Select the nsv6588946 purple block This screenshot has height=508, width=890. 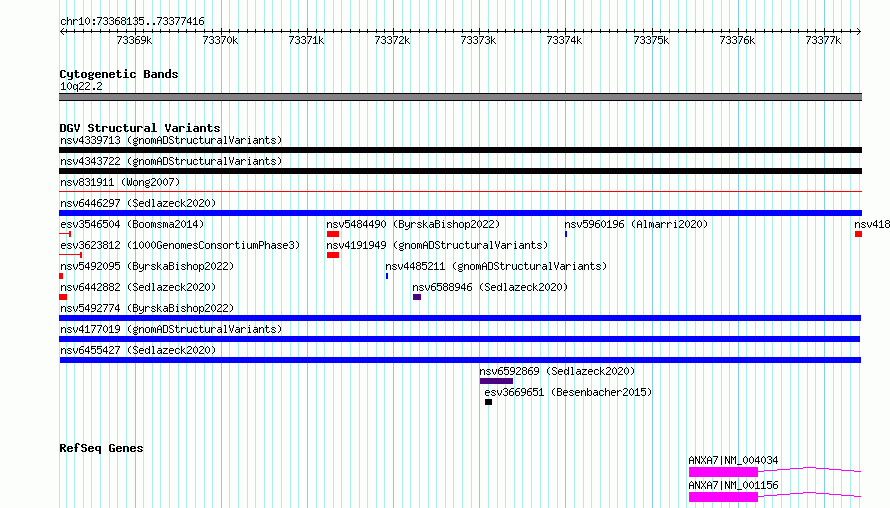pos(417,297)
